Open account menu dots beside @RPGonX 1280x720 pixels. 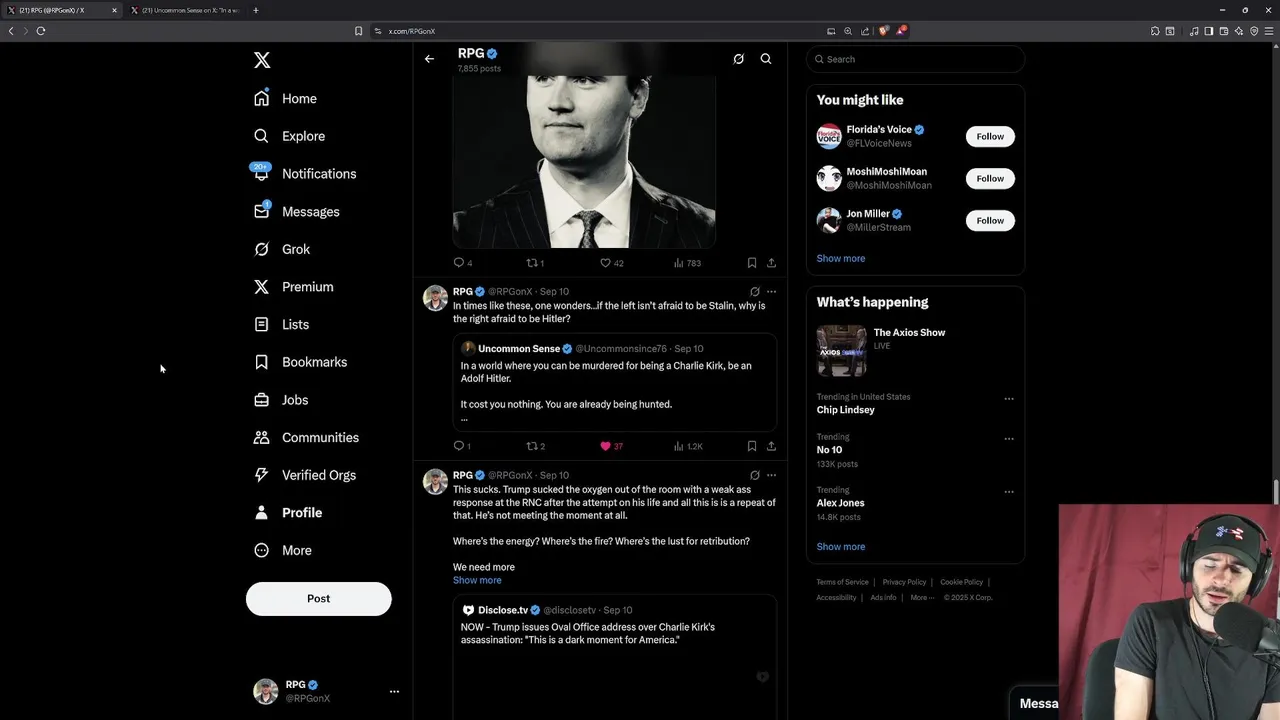[x=394, y=691]
